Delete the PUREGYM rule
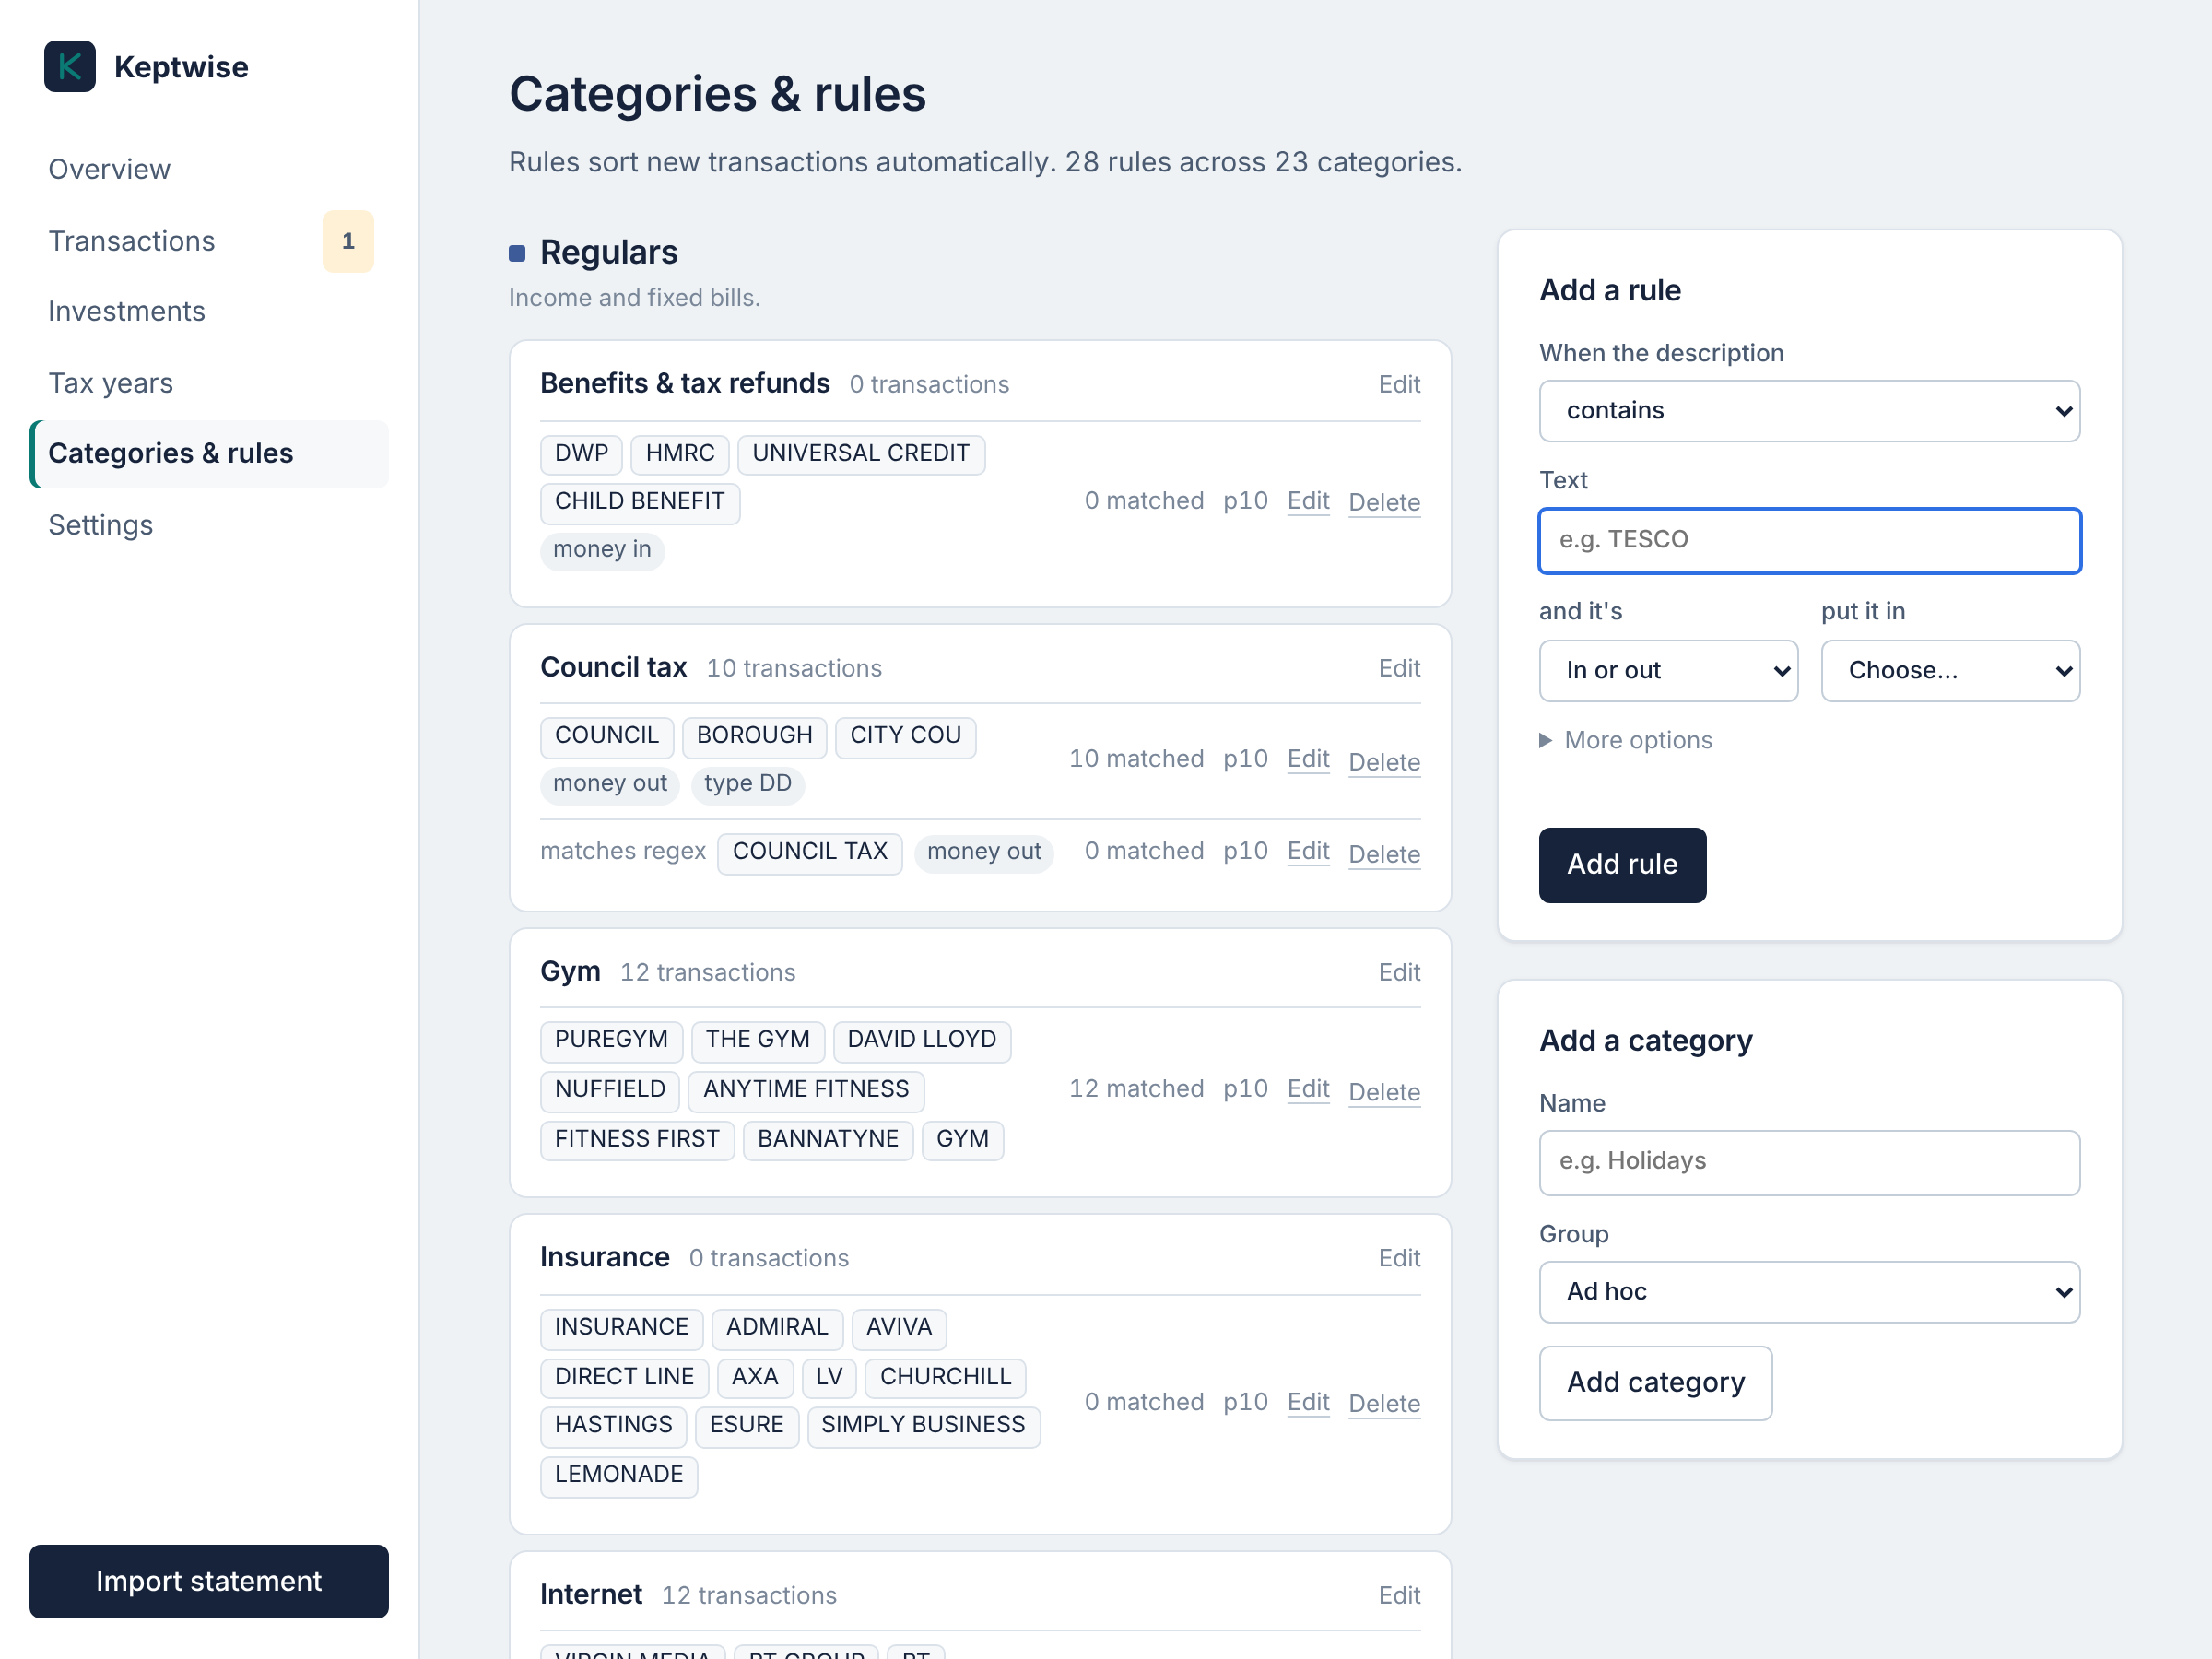This screenshot has width=2212, height=1659. click(1384, 1092)
